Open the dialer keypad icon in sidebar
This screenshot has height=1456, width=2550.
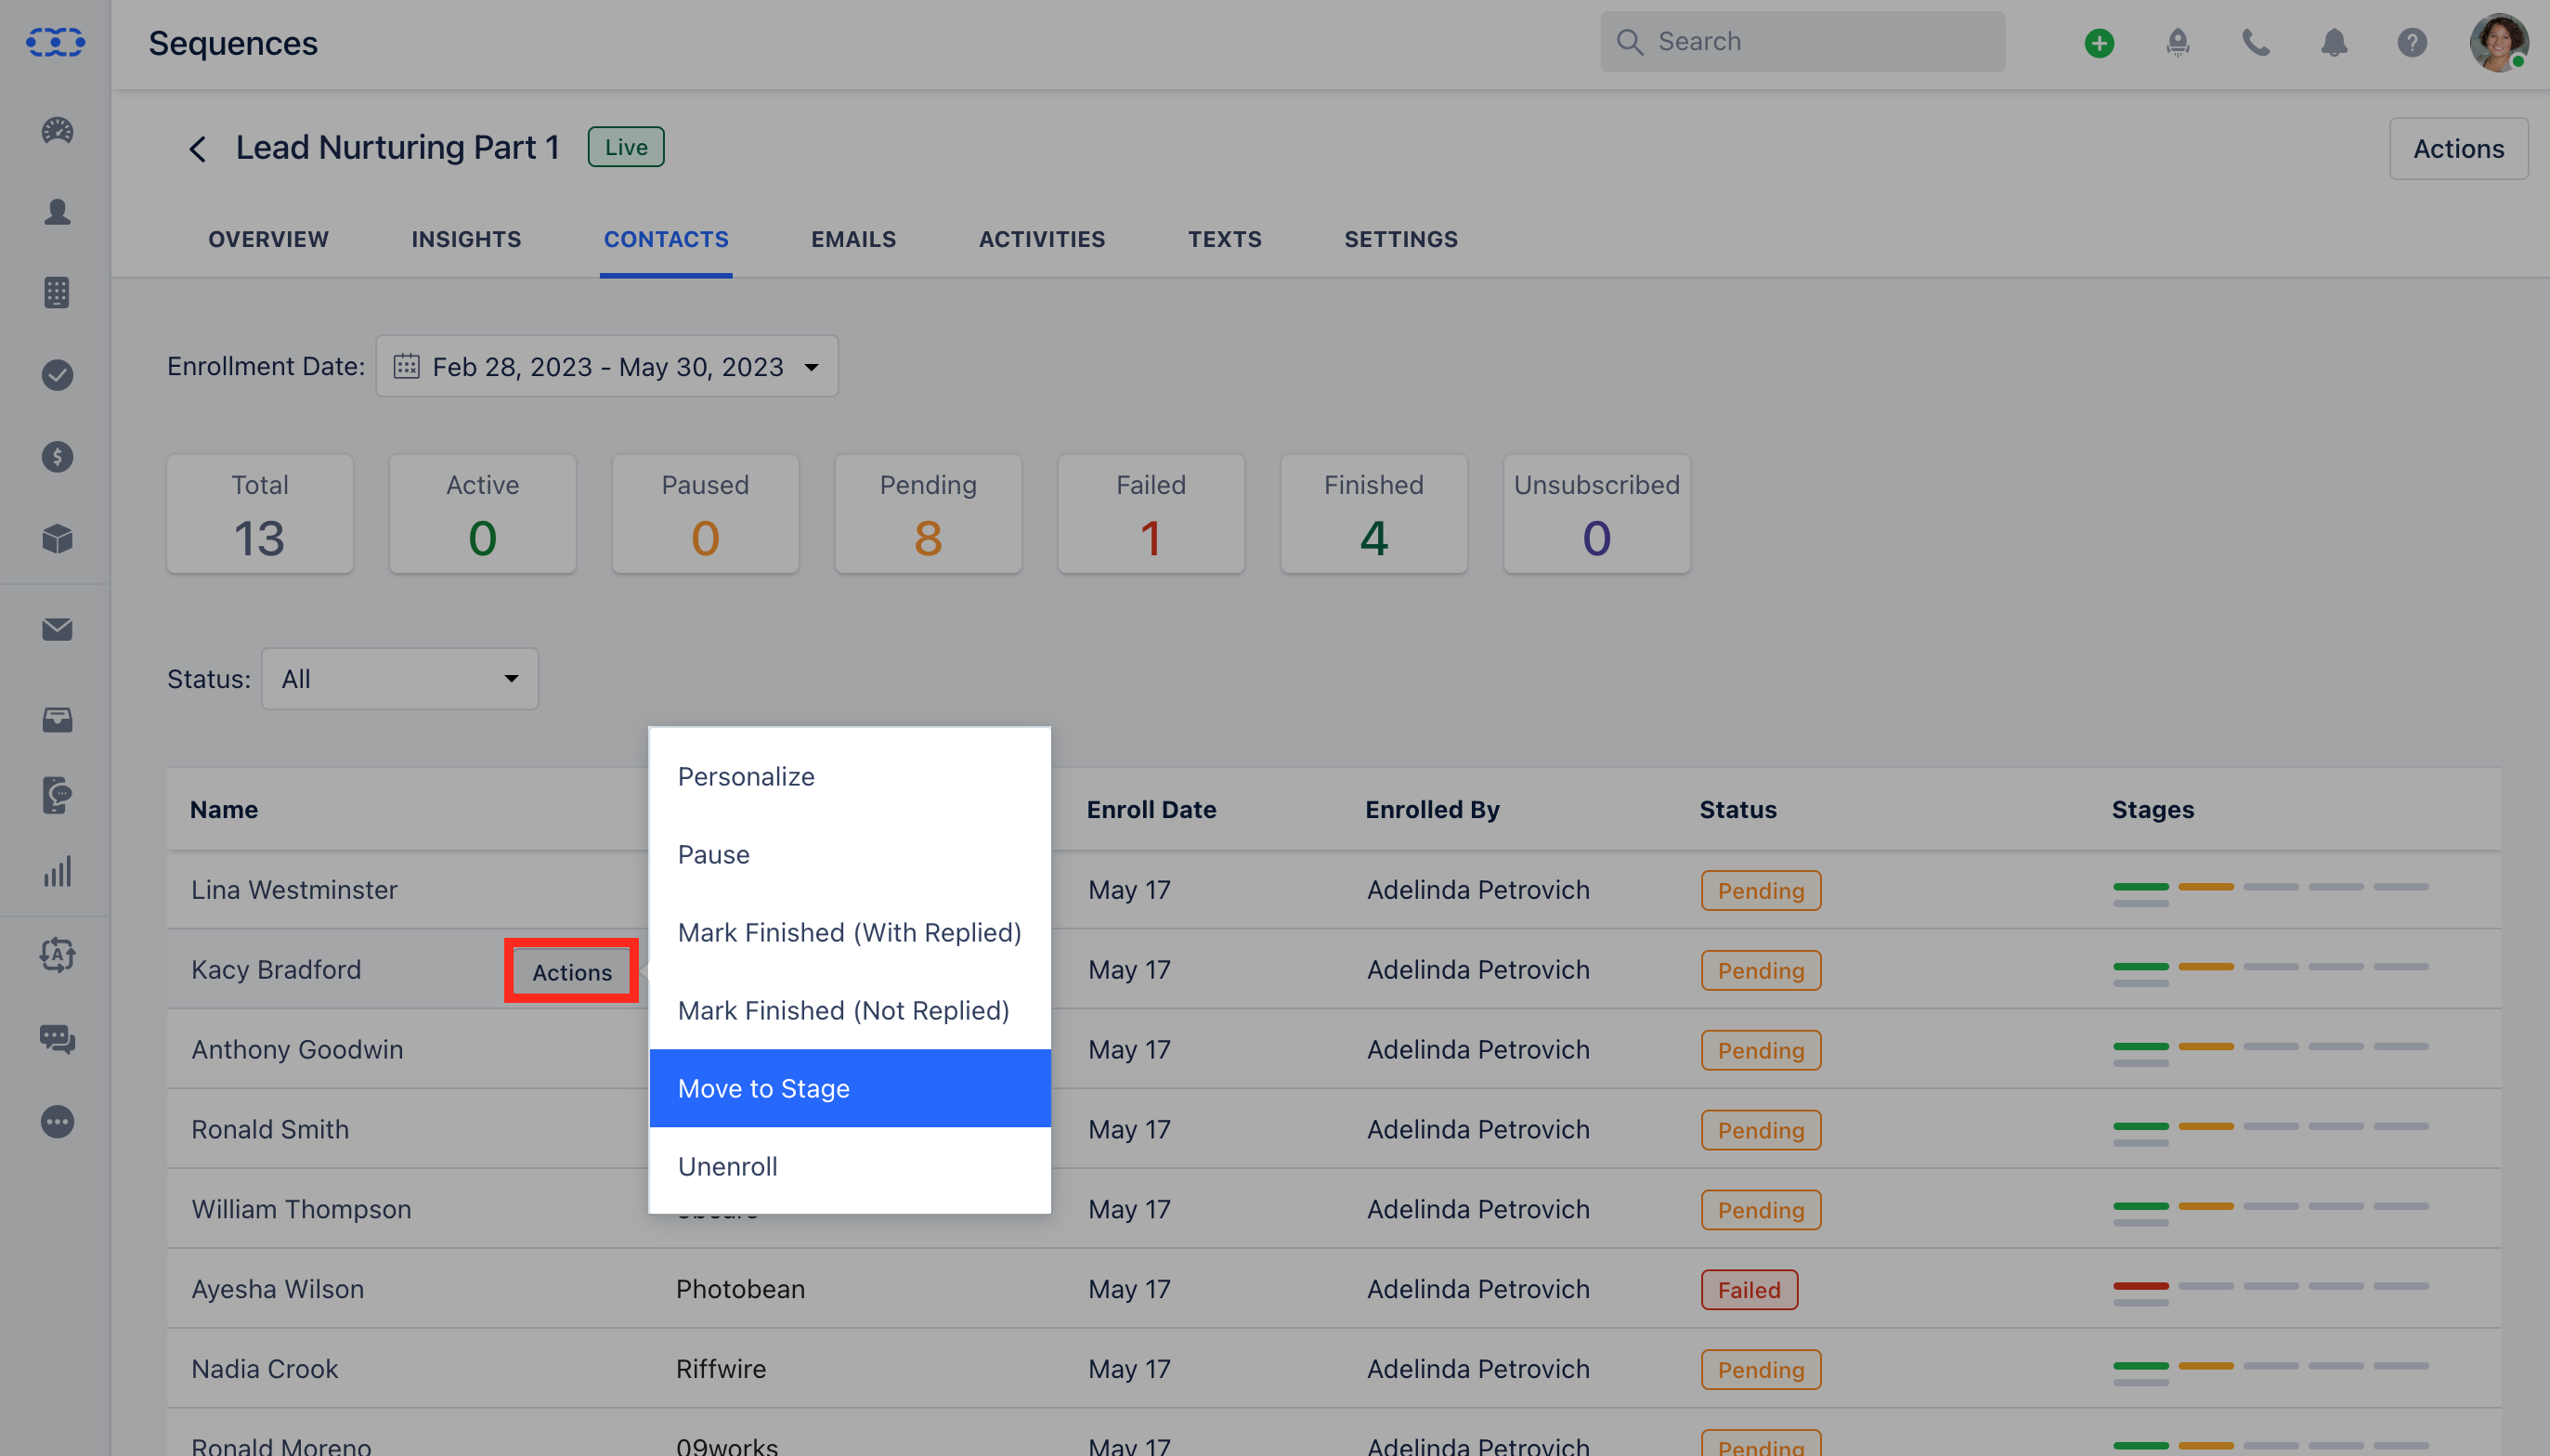click(x=57, y=292)
